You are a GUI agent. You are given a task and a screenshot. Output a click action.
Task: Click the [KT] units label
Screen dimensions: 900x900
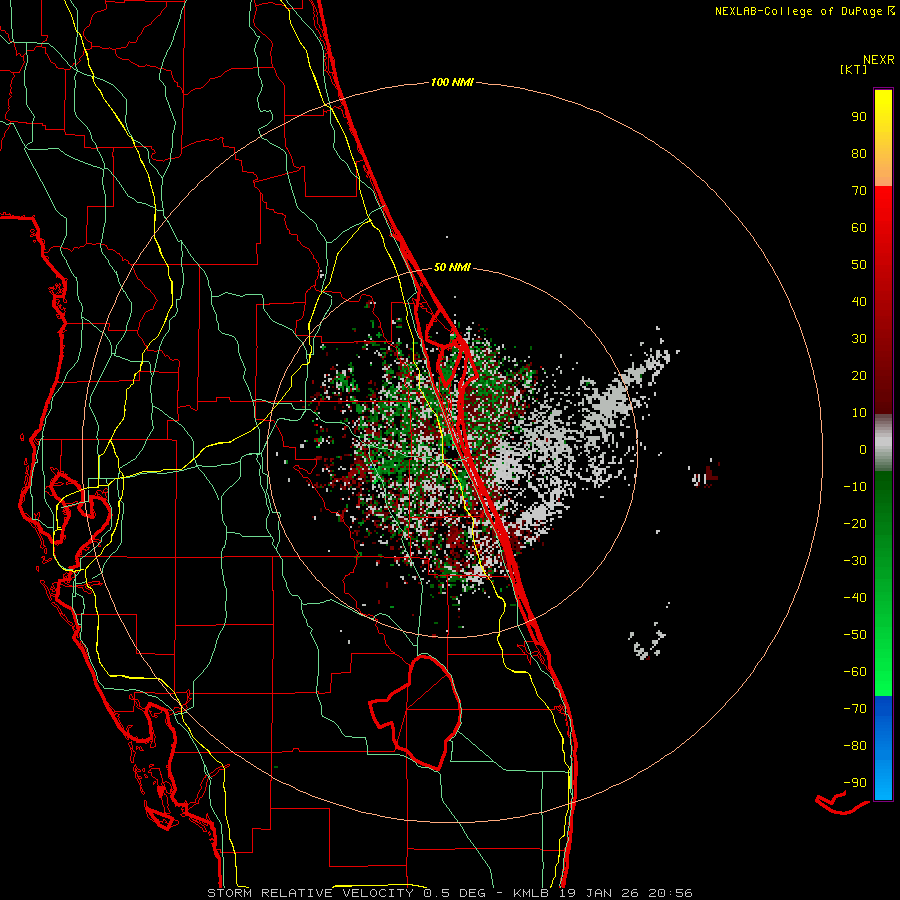pyautogui.click(x=854, y=69)
